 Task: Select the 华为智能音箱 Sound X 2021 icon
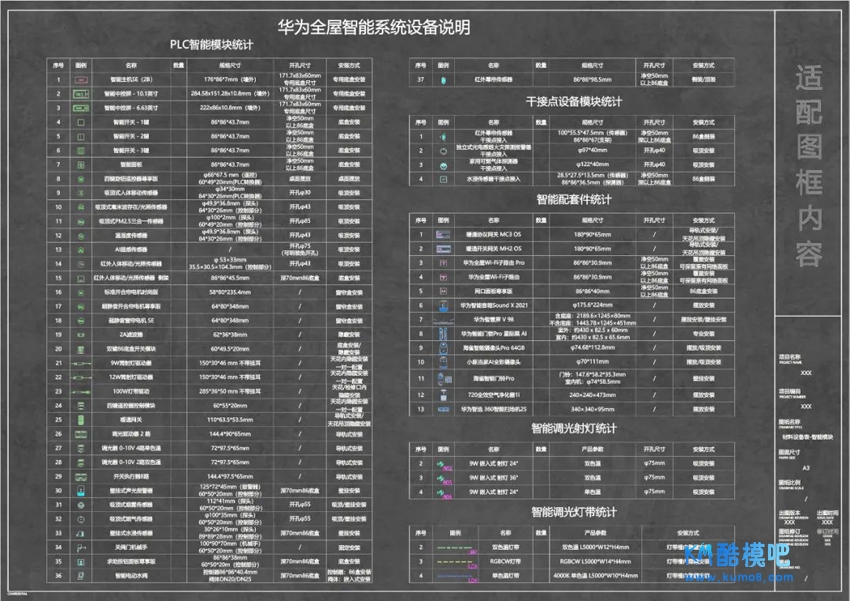click(x=441, y=304)
